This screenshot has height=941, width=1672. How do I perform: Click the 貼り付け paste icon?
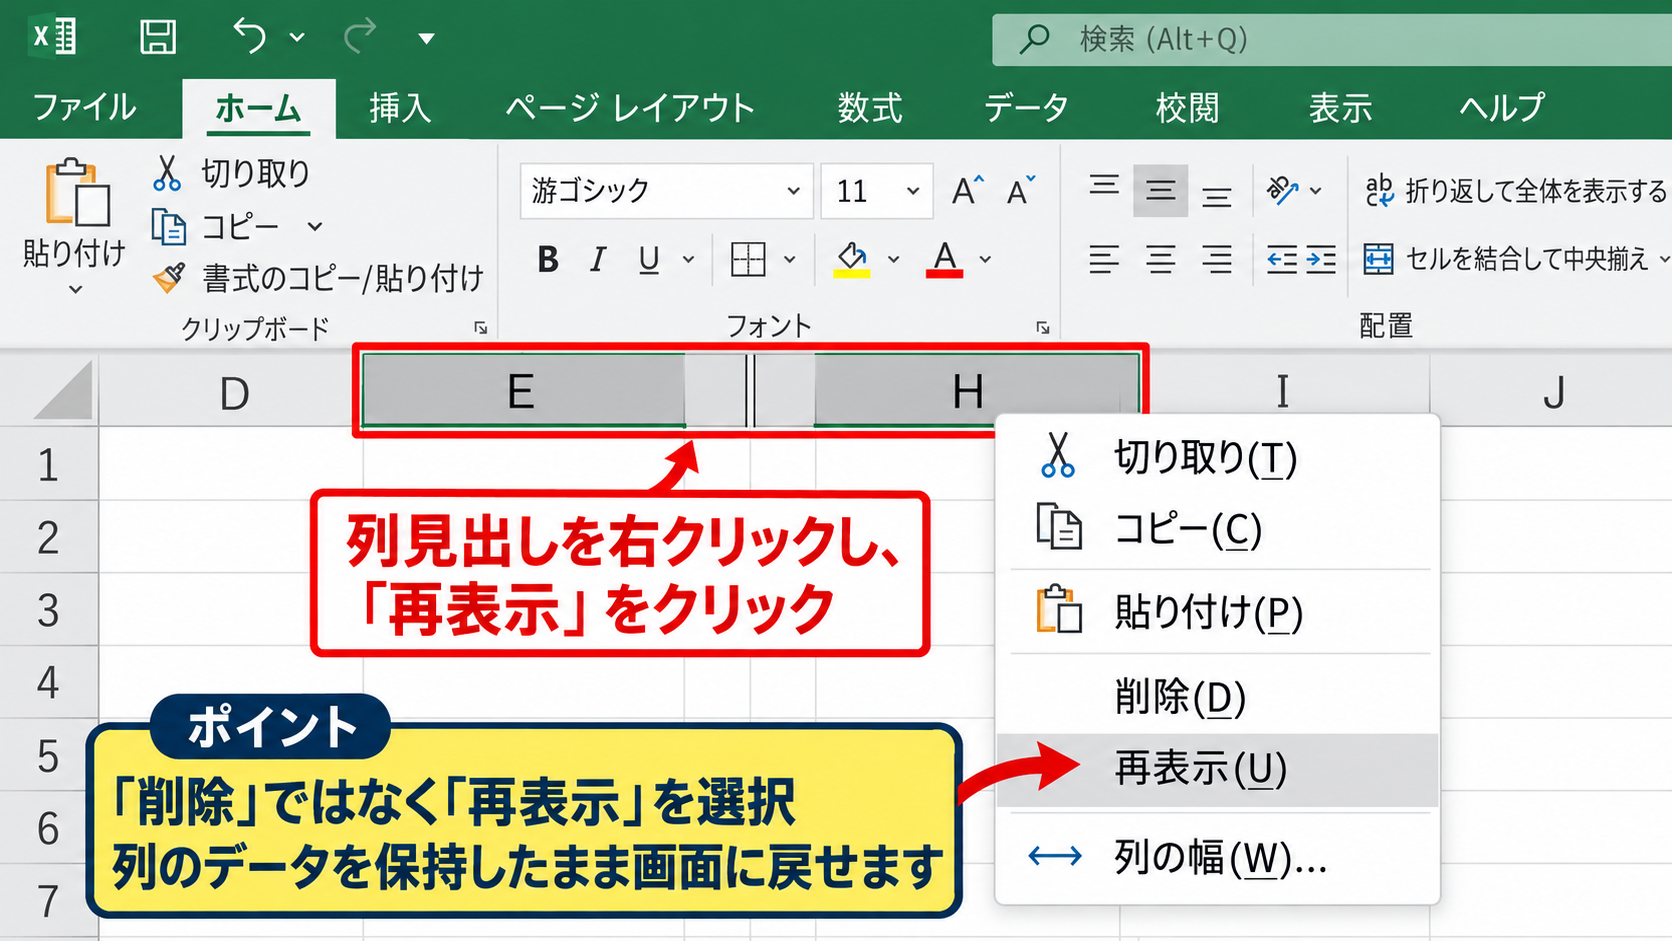point(76,192)
